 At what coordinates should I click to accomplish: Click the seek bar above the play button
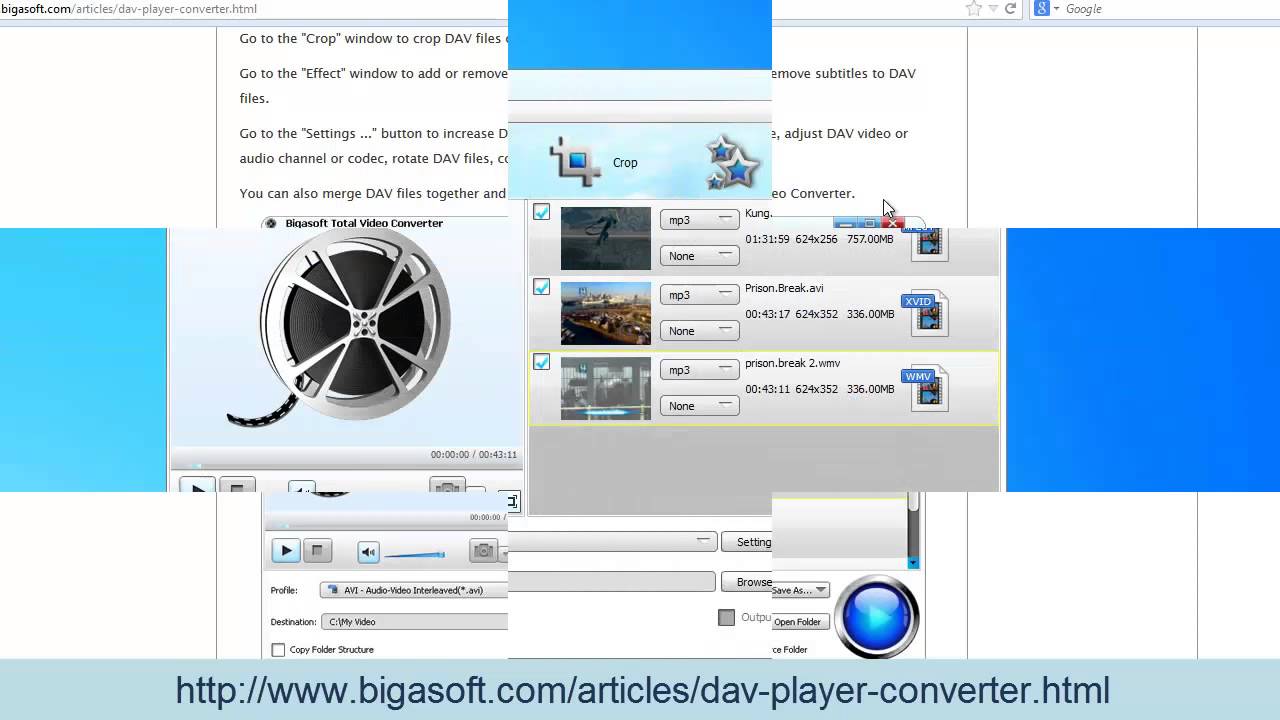pyautogui.click(x=386, y=526)
